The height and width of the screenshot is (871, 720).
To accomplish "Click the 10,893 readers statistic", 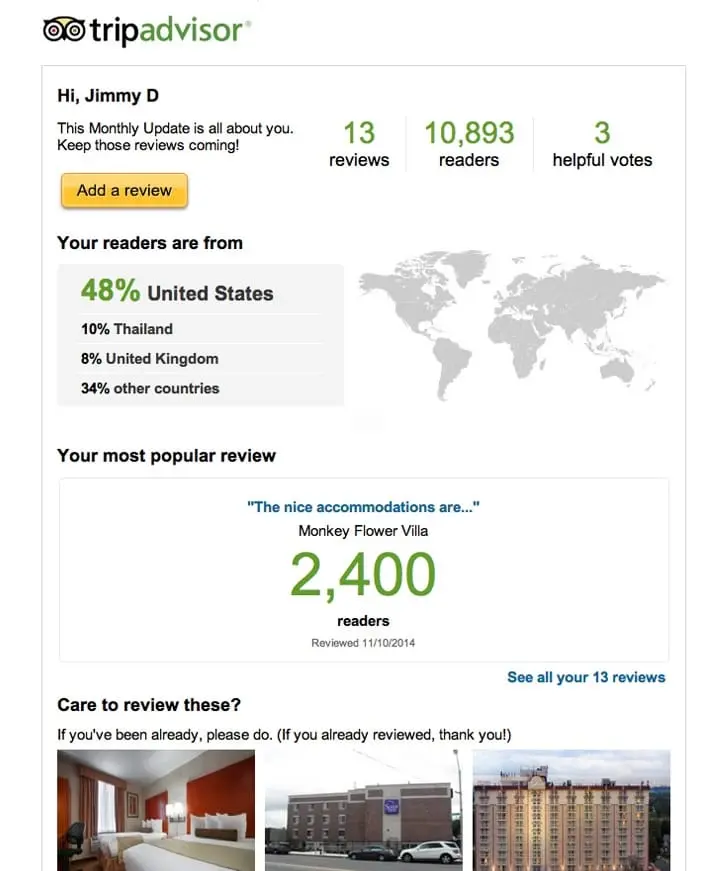I will [x=468, y=143].
